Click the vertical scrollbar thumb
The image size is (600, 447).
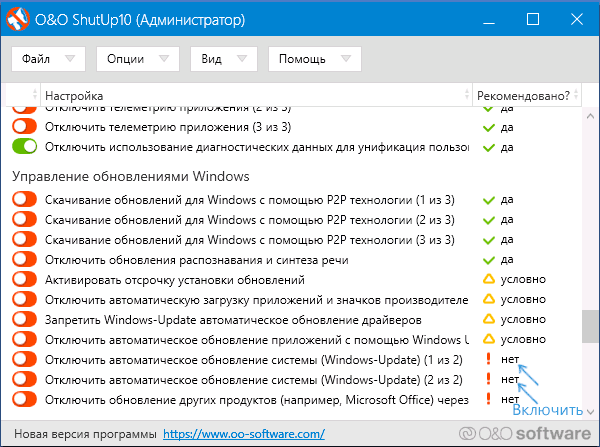pyautogui.click(x=590, y=326)
